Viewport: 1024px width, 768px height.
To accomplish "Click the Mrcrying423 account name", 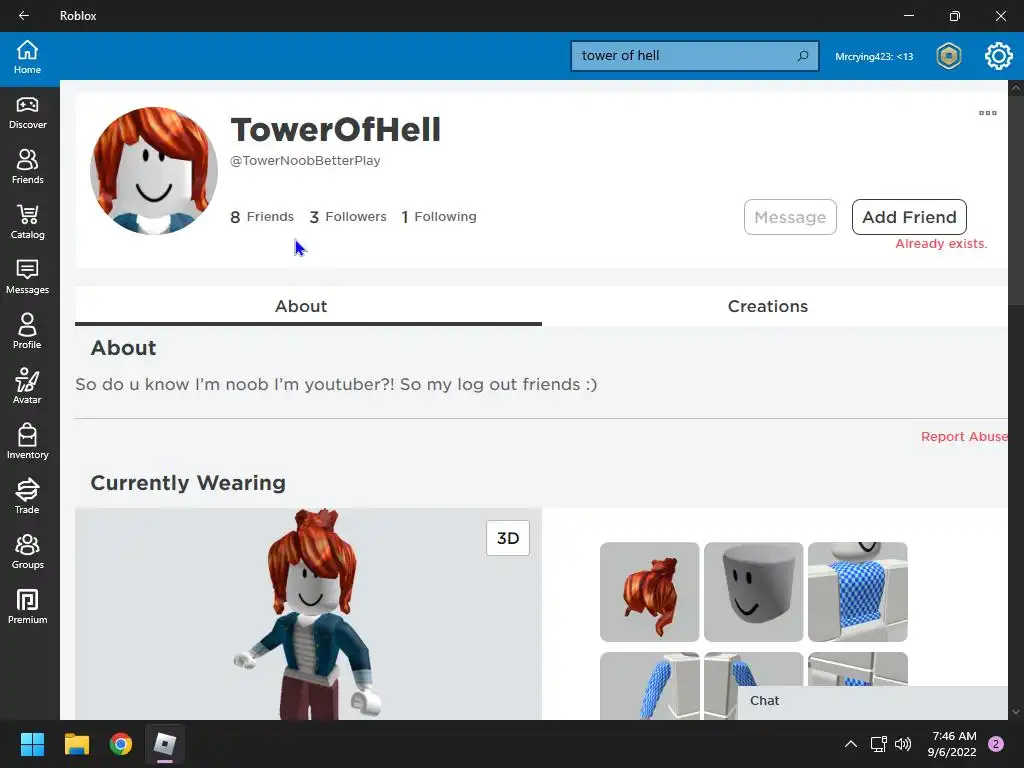I will (874, 57).
